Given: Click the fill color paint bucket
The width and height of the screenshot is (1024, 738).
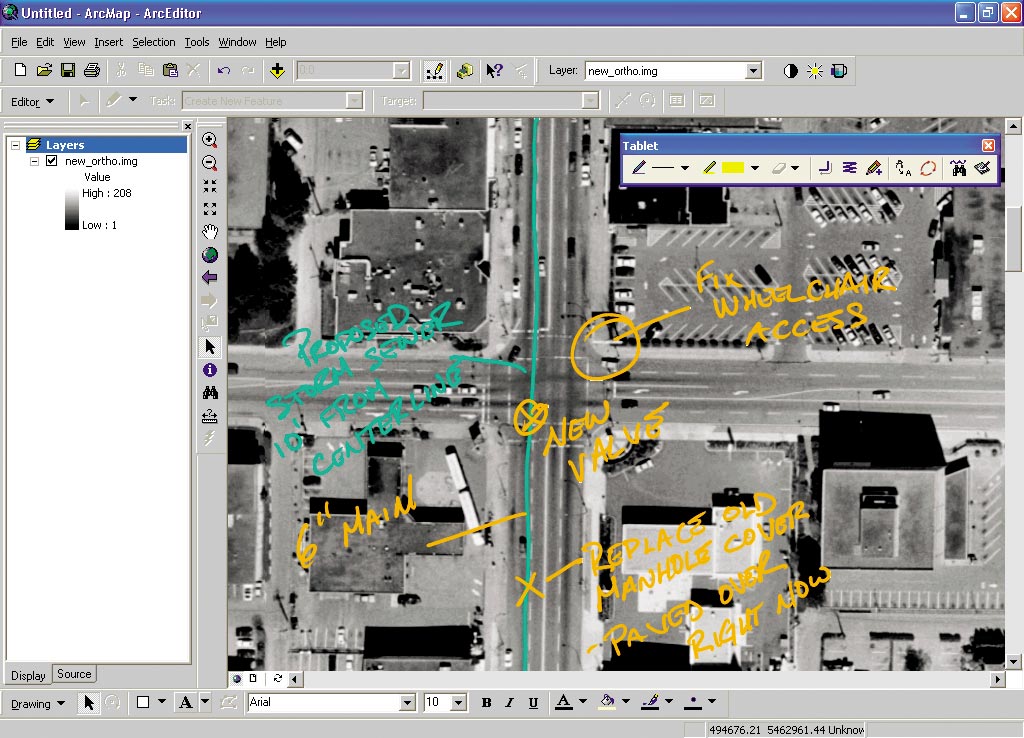Looking at the screenshot, I should [x=607, y=703].
